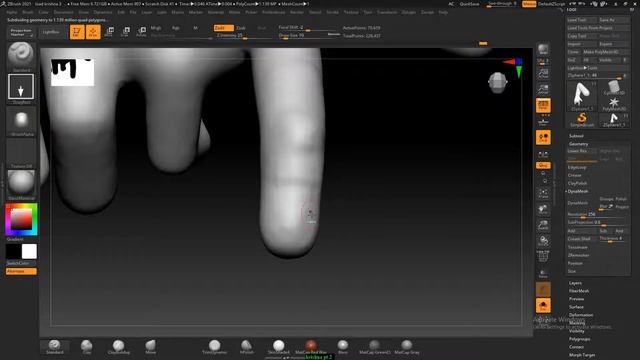Select the black secondary color swatch
Screen dimensions: 640x360
click(x=13, y=251)
